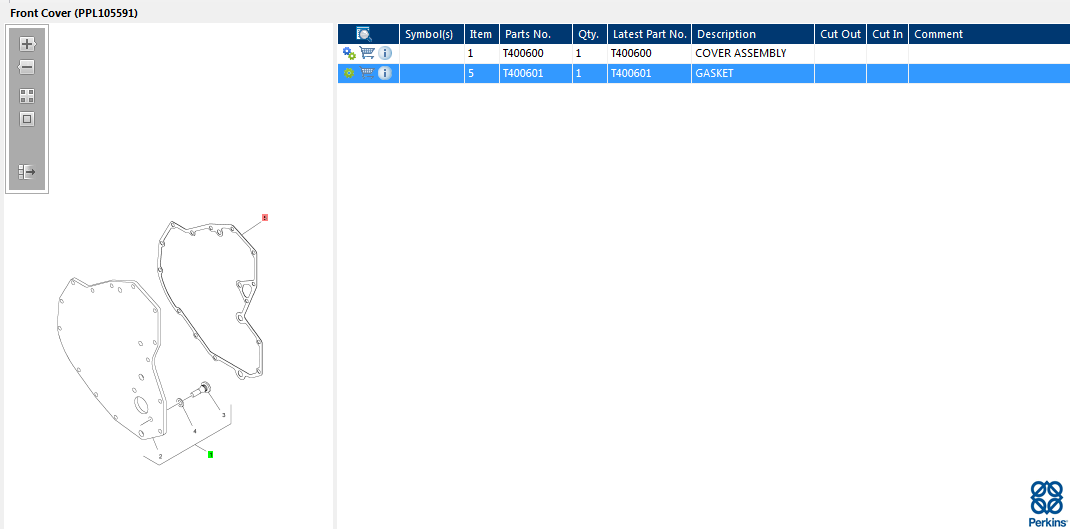Click the Comment column header
1070x529 pixels.
point(989,34)
